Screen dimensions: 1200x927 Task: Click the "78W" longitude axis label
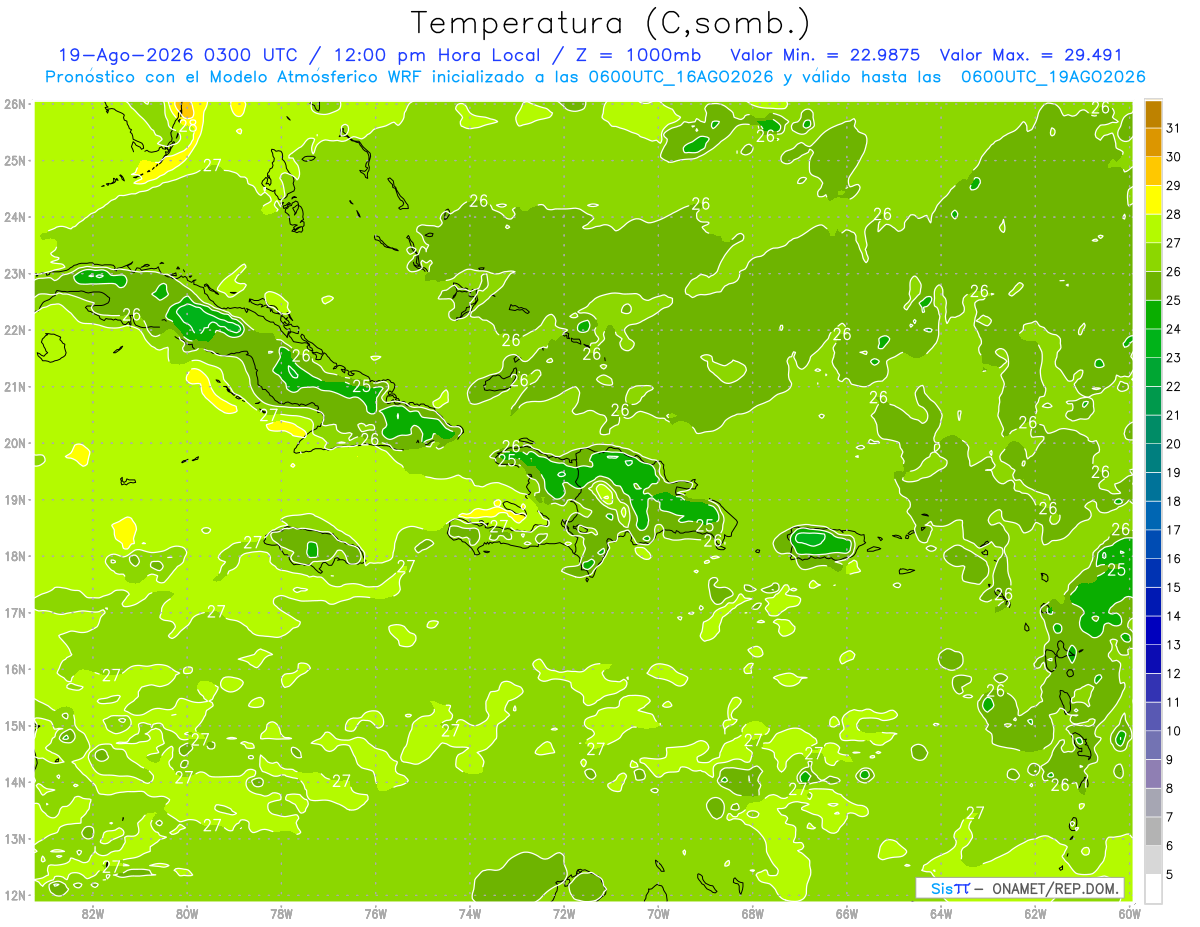click(281, 912)
